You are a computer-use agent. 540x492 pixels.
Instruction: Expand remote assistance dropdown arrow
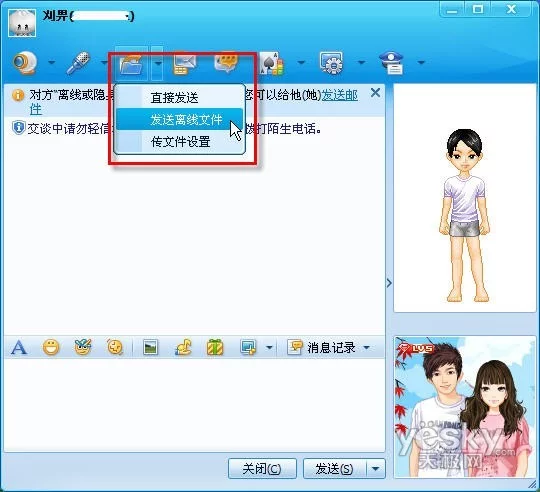[x=361, y=63]
